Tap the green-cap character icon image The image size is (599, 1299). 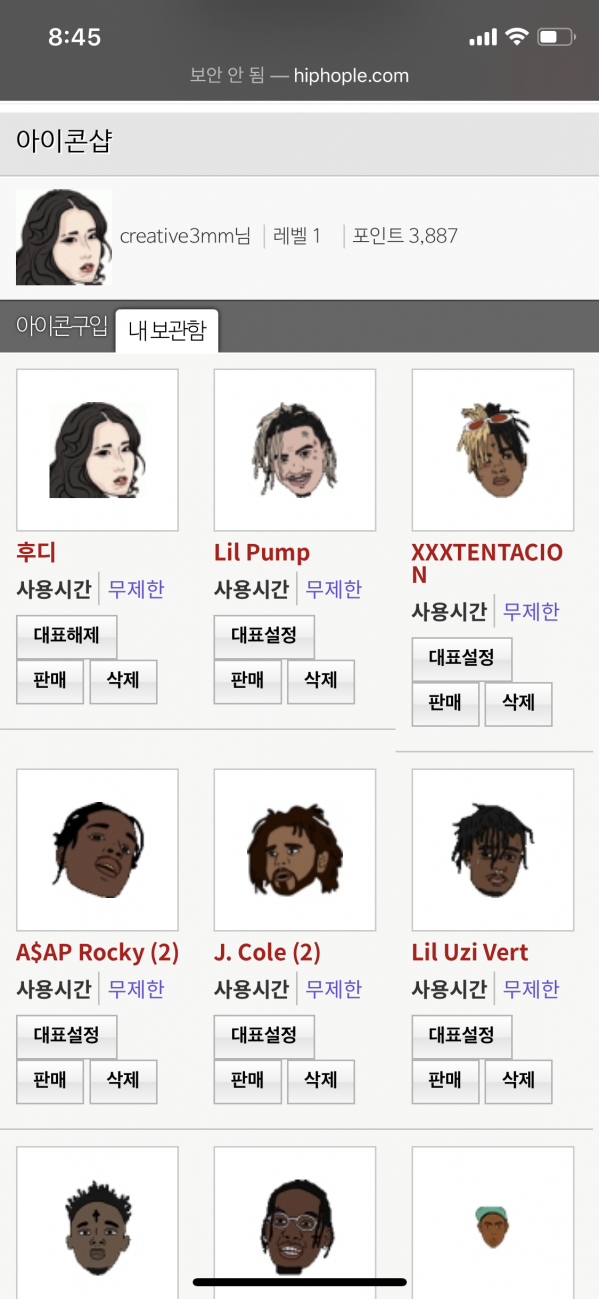[x=493, y=1222]
